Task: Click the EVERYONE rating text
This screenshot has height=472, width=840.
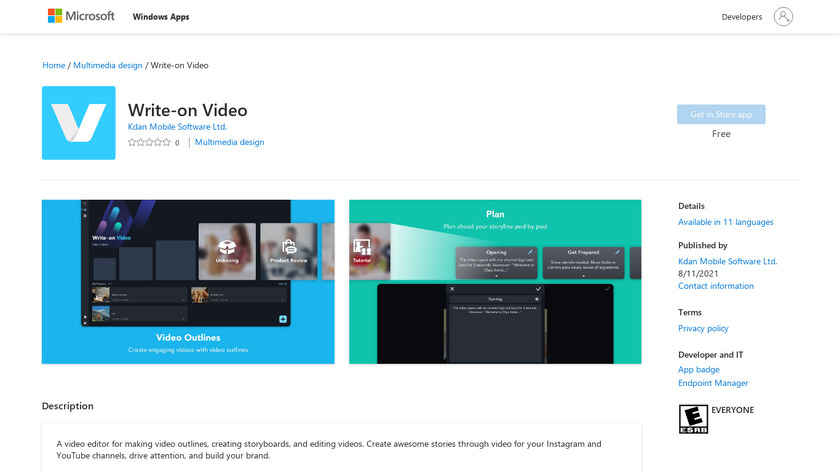Action: [732, 410]
